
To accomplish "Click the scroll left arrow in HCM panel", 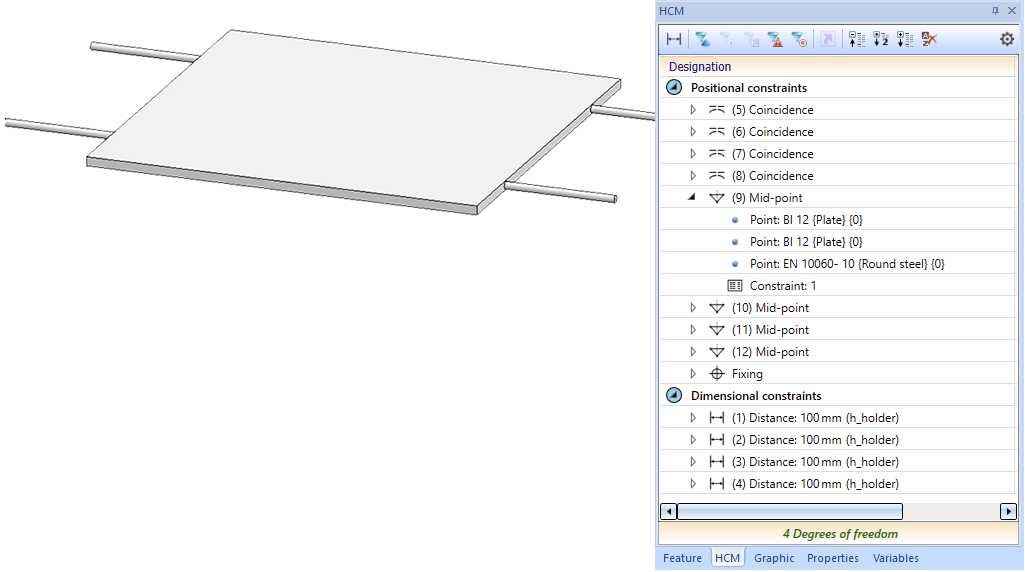I will (x=668, y=511).
